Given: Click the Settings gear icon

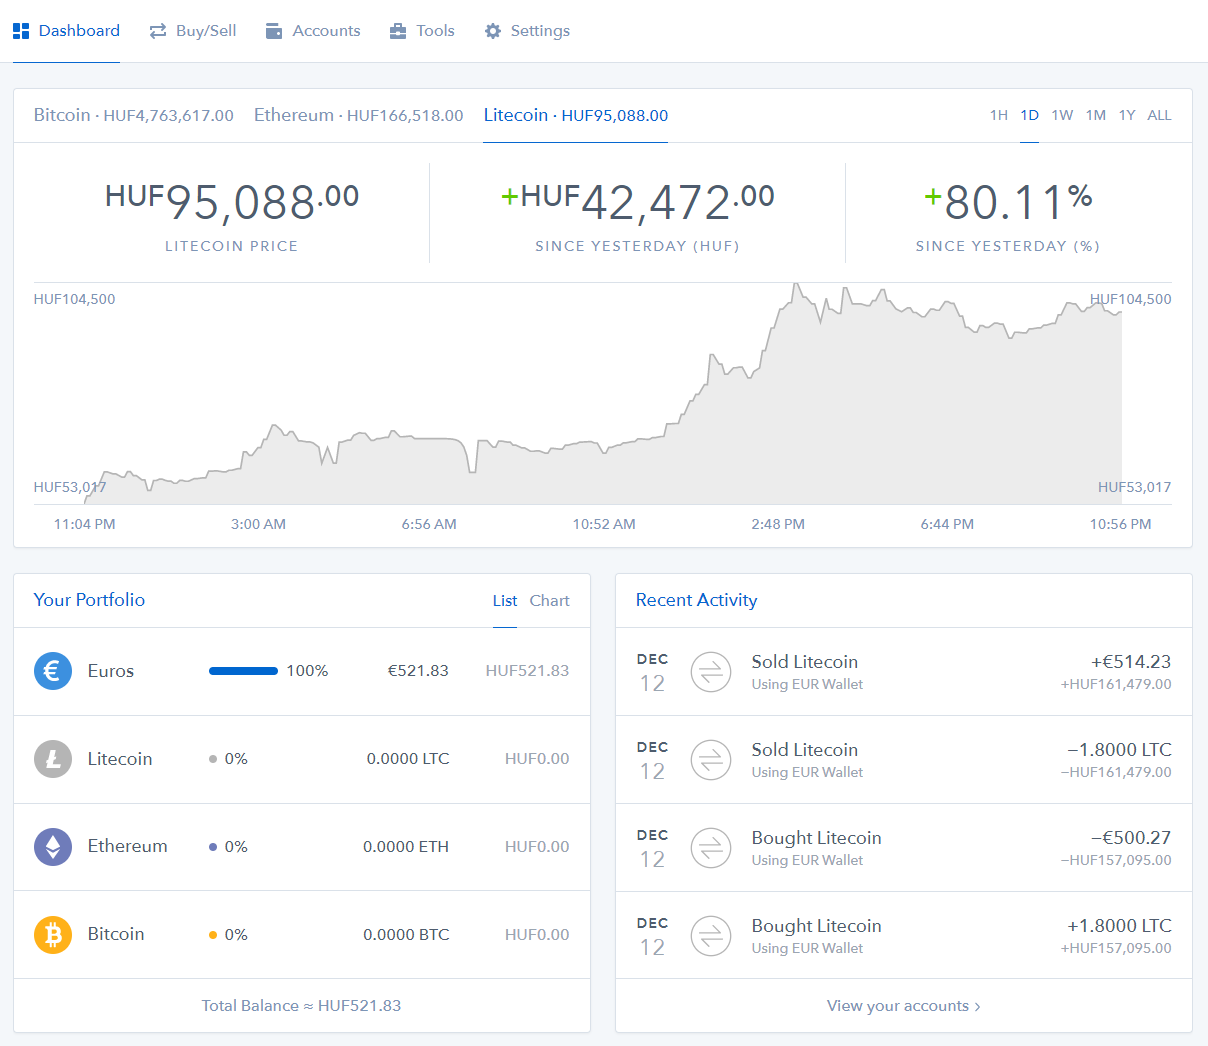Looking at the screenshot, I should (493, 31).
